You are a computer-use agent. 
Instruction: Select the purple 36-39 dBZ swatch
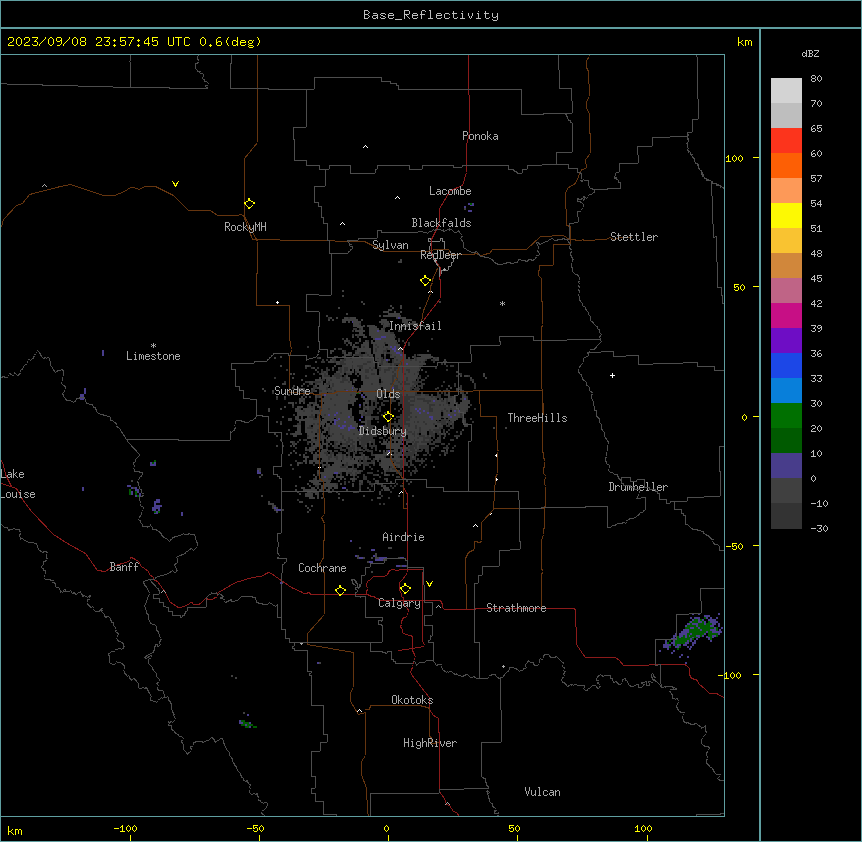[786, 341]
